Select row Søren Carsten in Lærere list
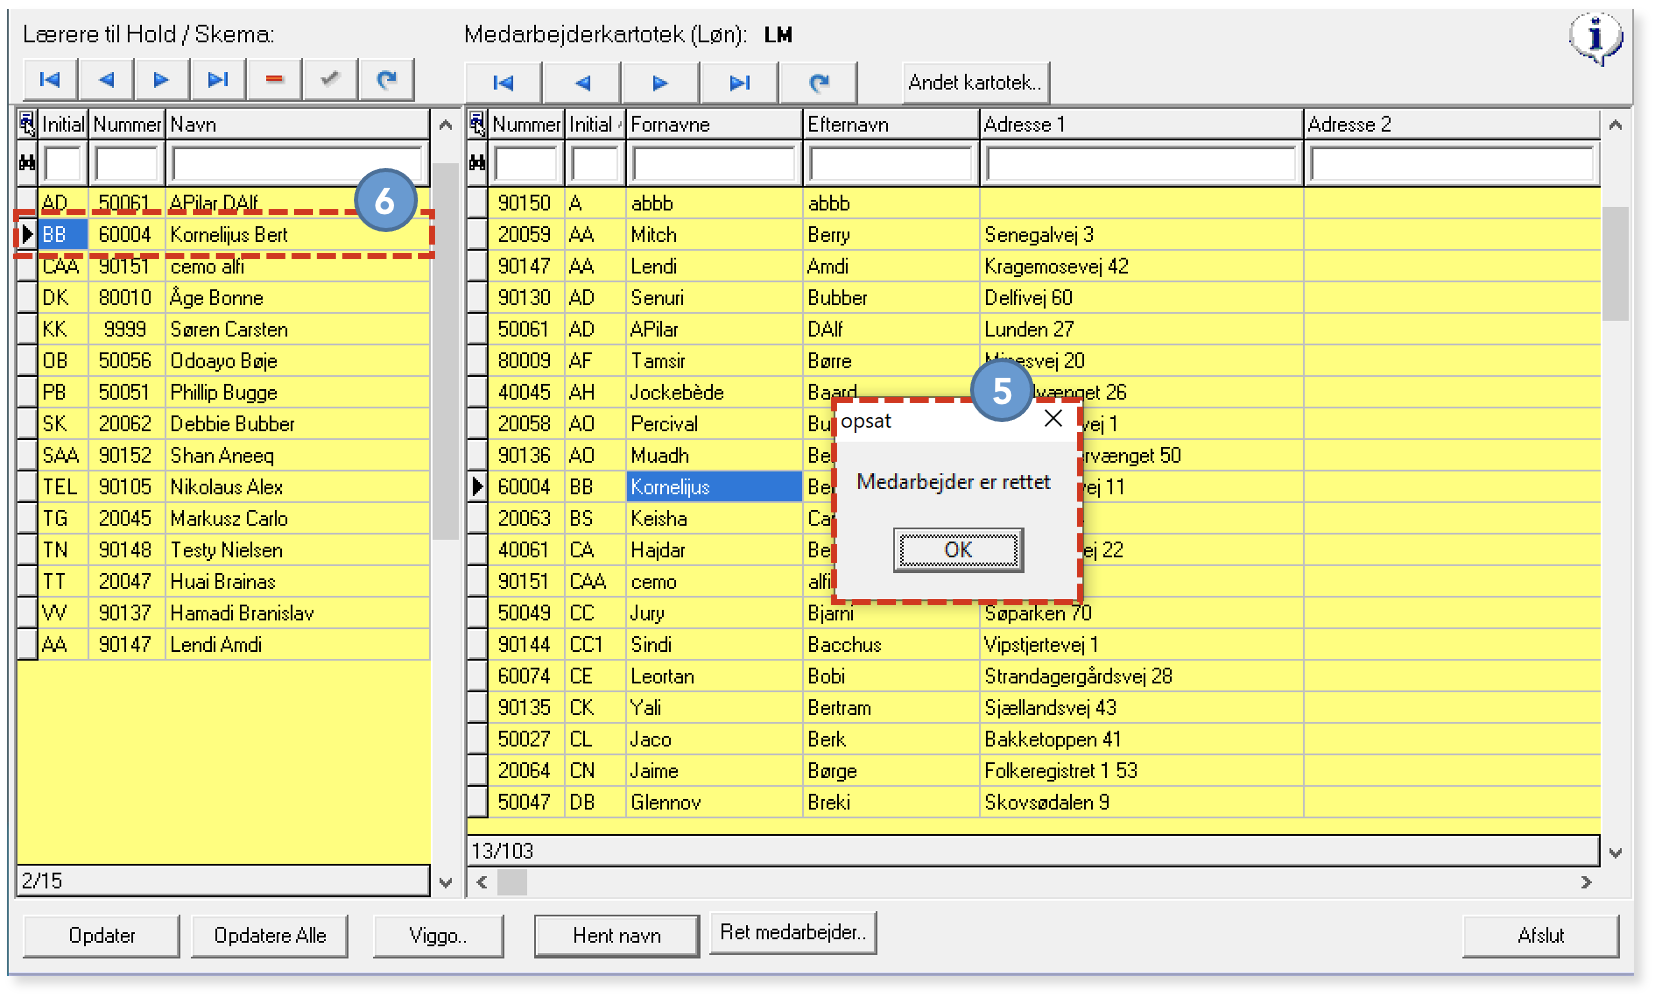1666x1004 pixels. [x=224, y=329]
